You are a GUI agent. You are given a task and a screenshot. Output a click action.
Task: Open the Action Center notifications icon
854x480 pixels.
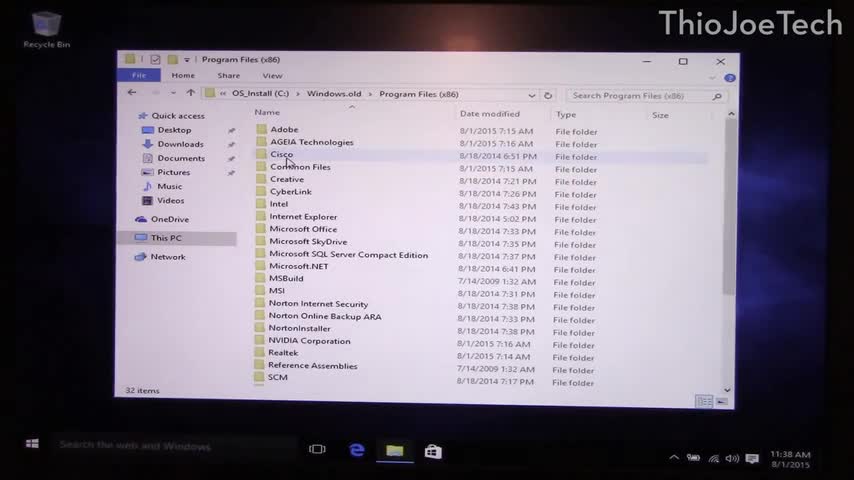(752, 458)
